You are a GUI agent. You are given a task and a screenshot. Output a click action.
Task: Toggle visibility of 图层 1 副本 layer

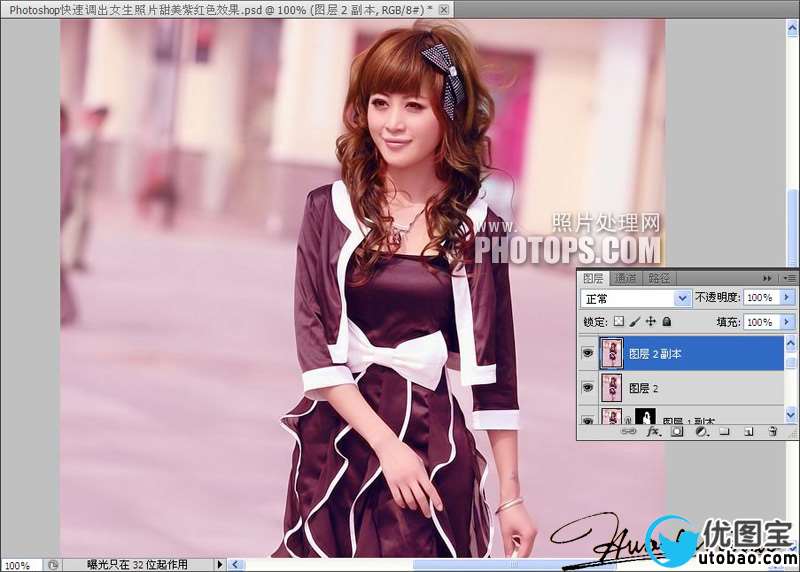(x=588, y=419)
